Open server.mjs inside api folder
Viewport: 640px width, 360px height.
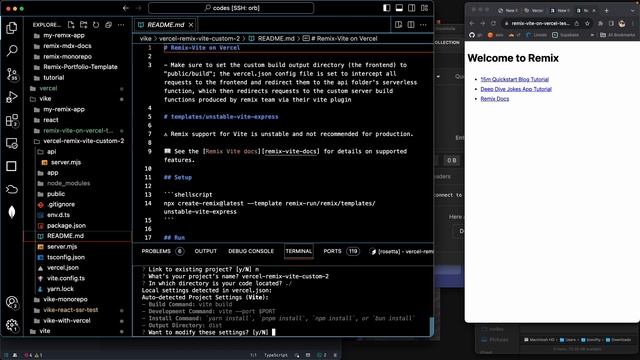(x=78, y=162)
